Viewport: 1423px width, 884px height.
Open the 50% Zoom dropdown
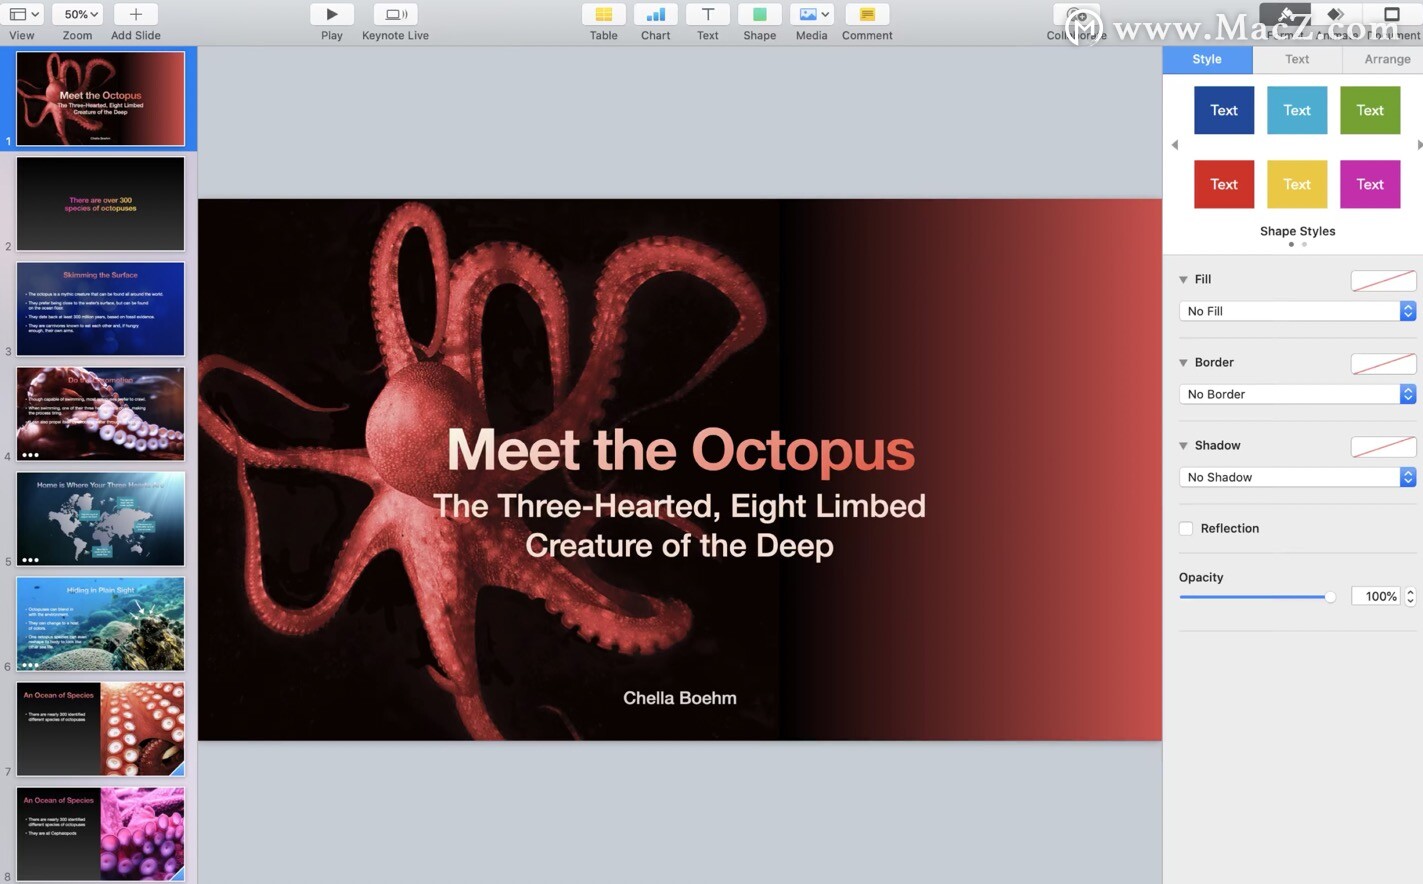81,15
